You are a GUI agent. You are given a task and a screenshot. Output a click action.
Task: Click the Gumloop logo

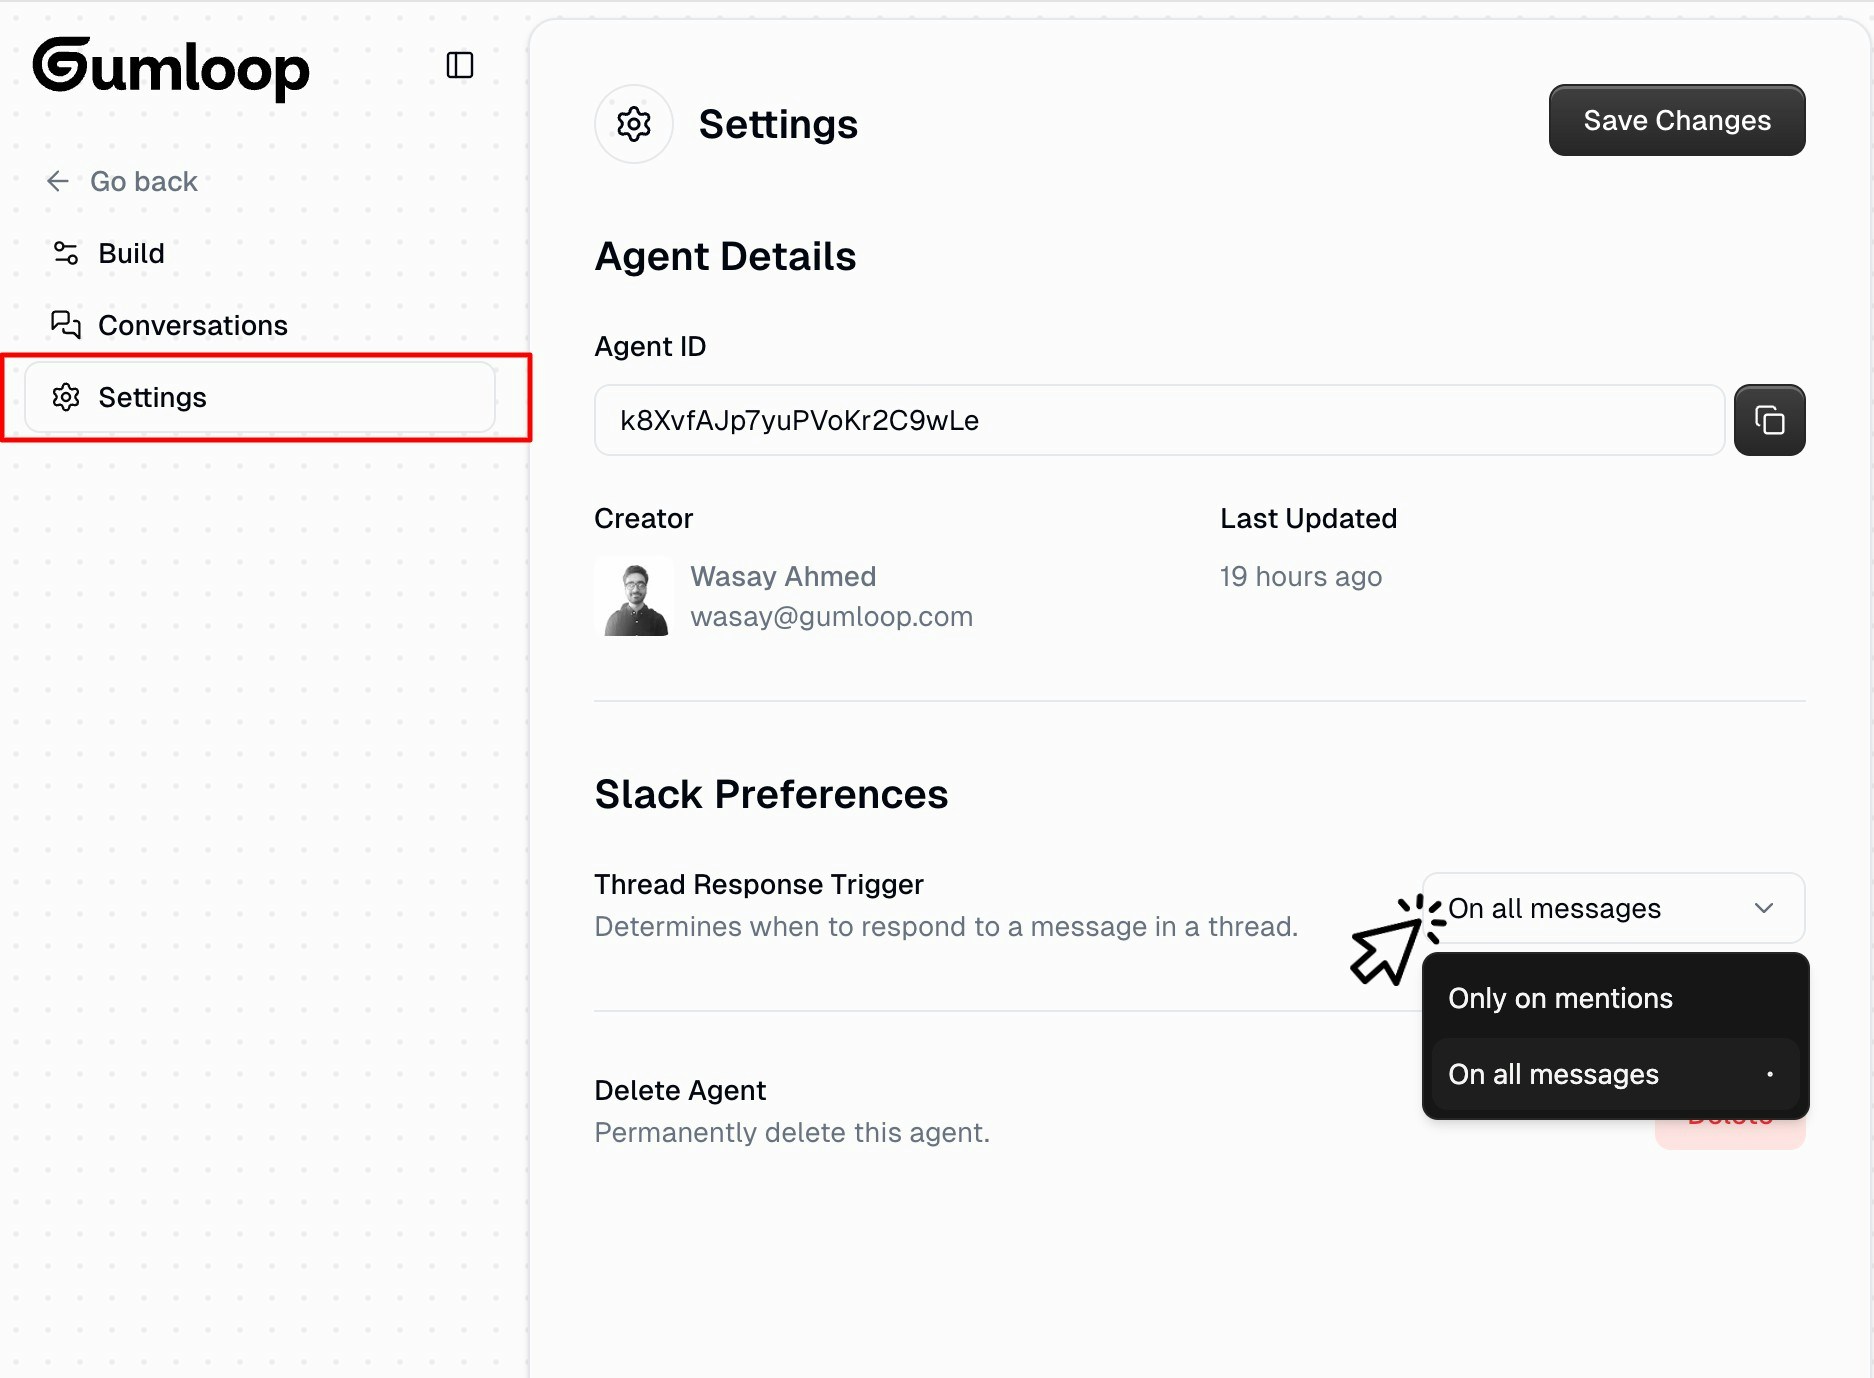pyautogui.click(x=171, y=68)
